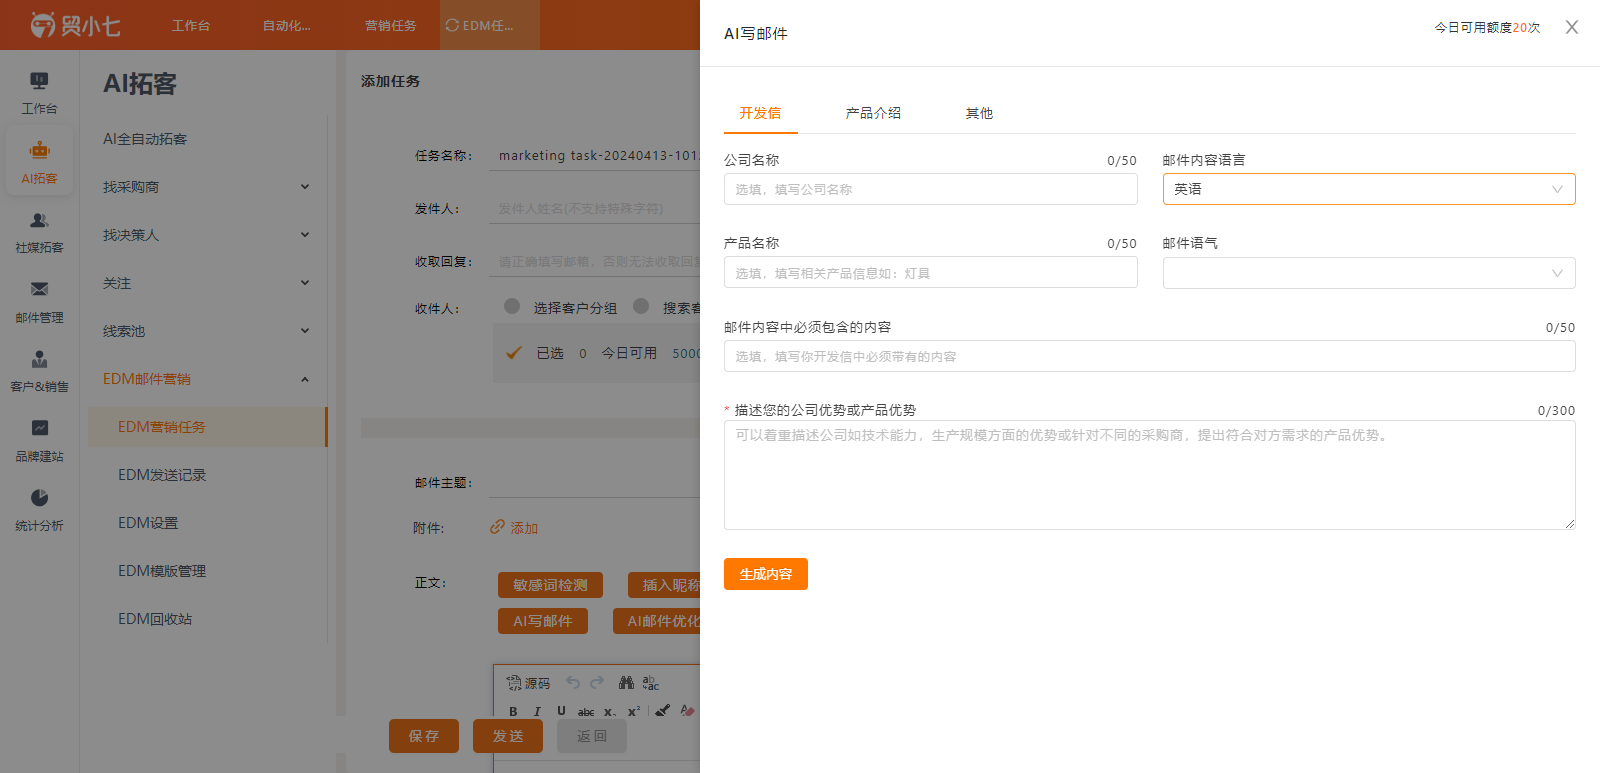Image resolution: width=1600 pixels, height=773 pixels.
Task: Open 邮件管理 envelope icon
Action: click(39, 289)
